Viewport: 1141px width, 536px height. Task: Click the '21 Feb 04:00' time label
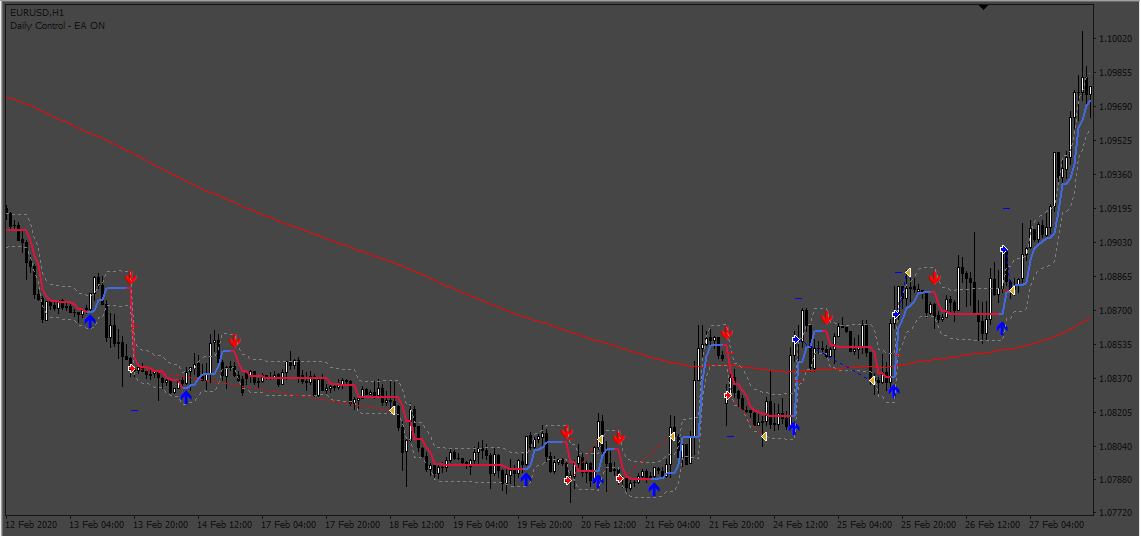pyautogui.click(x=672, y=524)
